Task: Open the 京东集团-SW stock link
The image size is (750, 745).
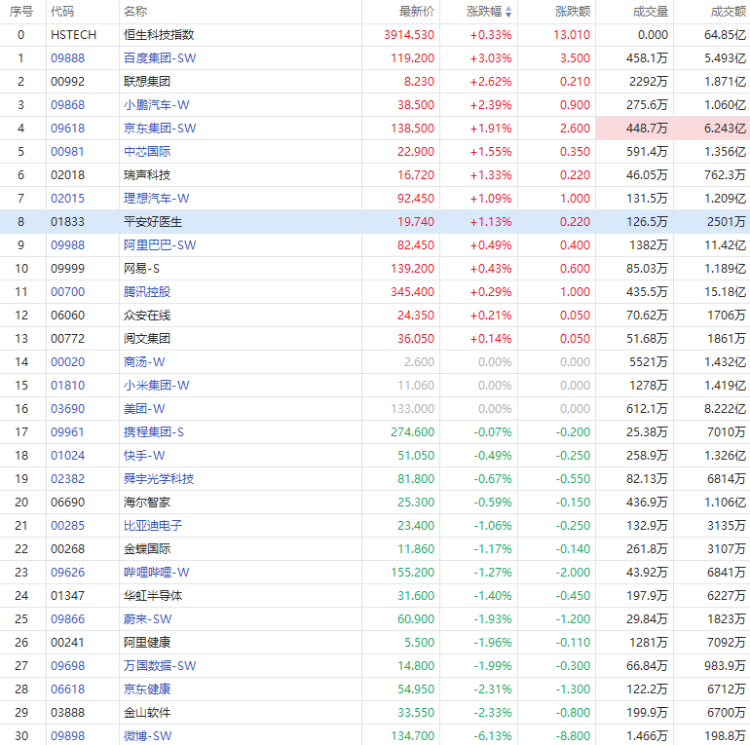Action: pyautogui.click(x=160, y=128)
